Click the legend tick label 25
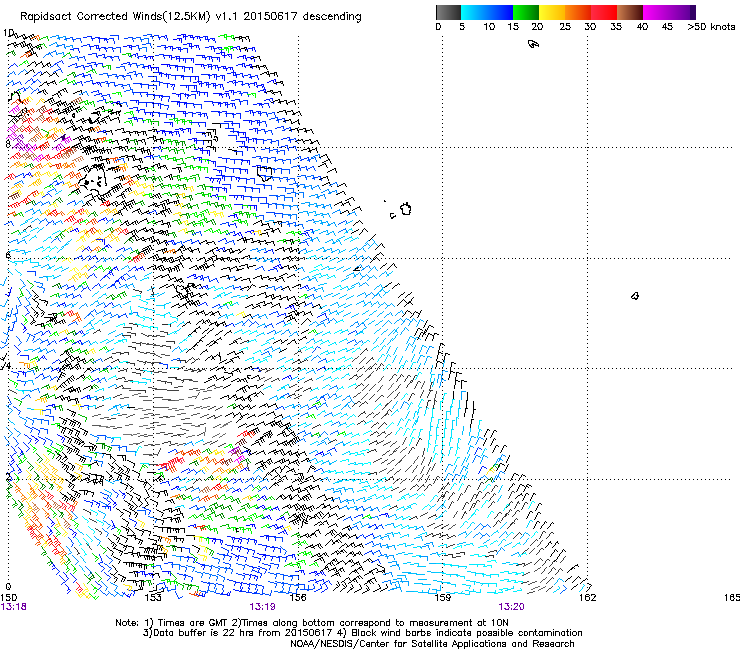The width and height of the screenshot is (740, 650). click(x=565, y=26)
